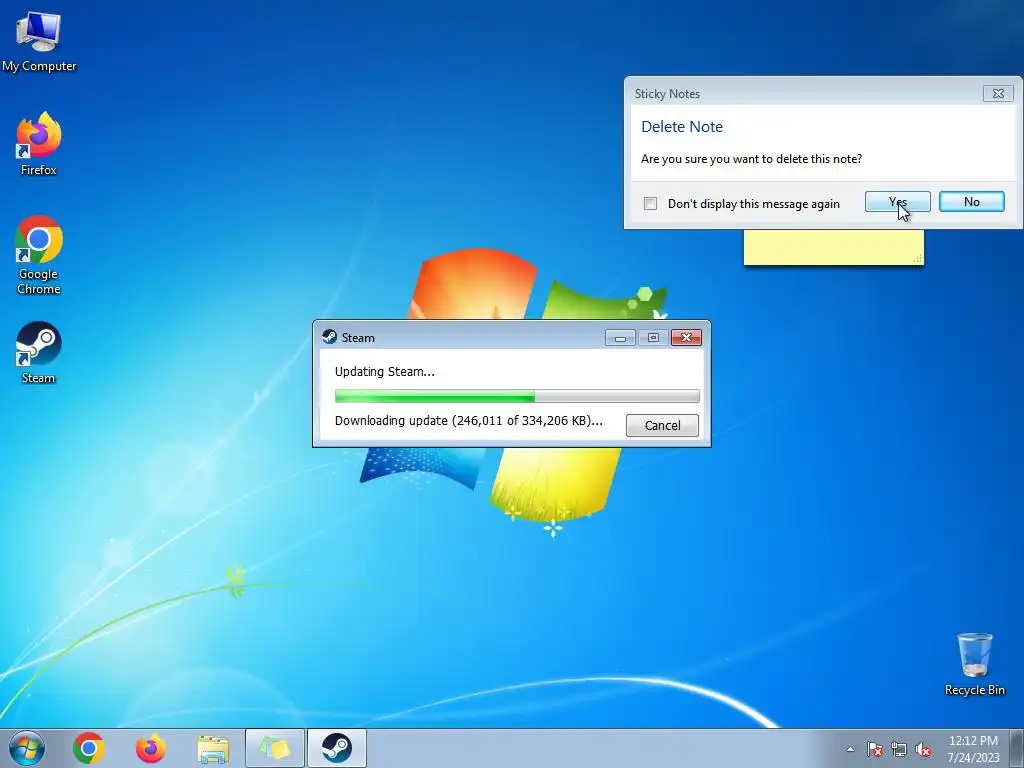Open the Windows Start menu orb
This screenshot has height=768, width=1024.
click(27, 748)
